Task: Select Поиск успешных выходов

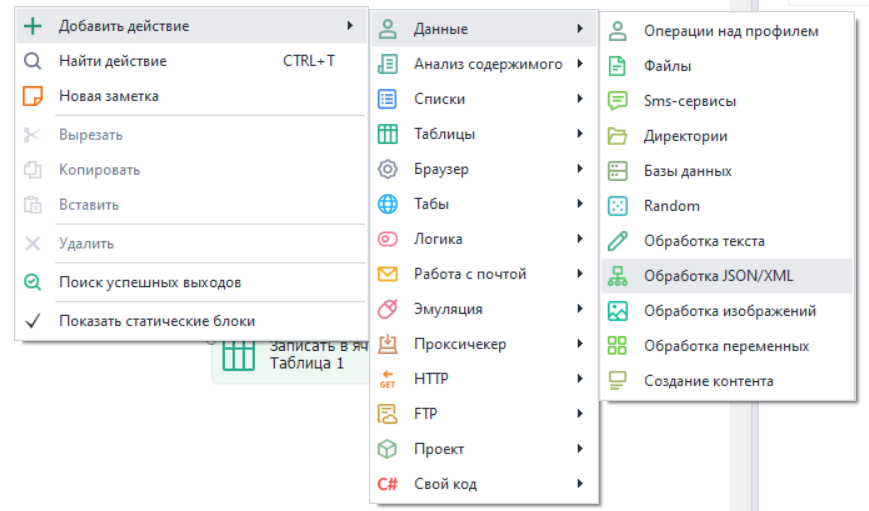Action: [x=149, y=282]
